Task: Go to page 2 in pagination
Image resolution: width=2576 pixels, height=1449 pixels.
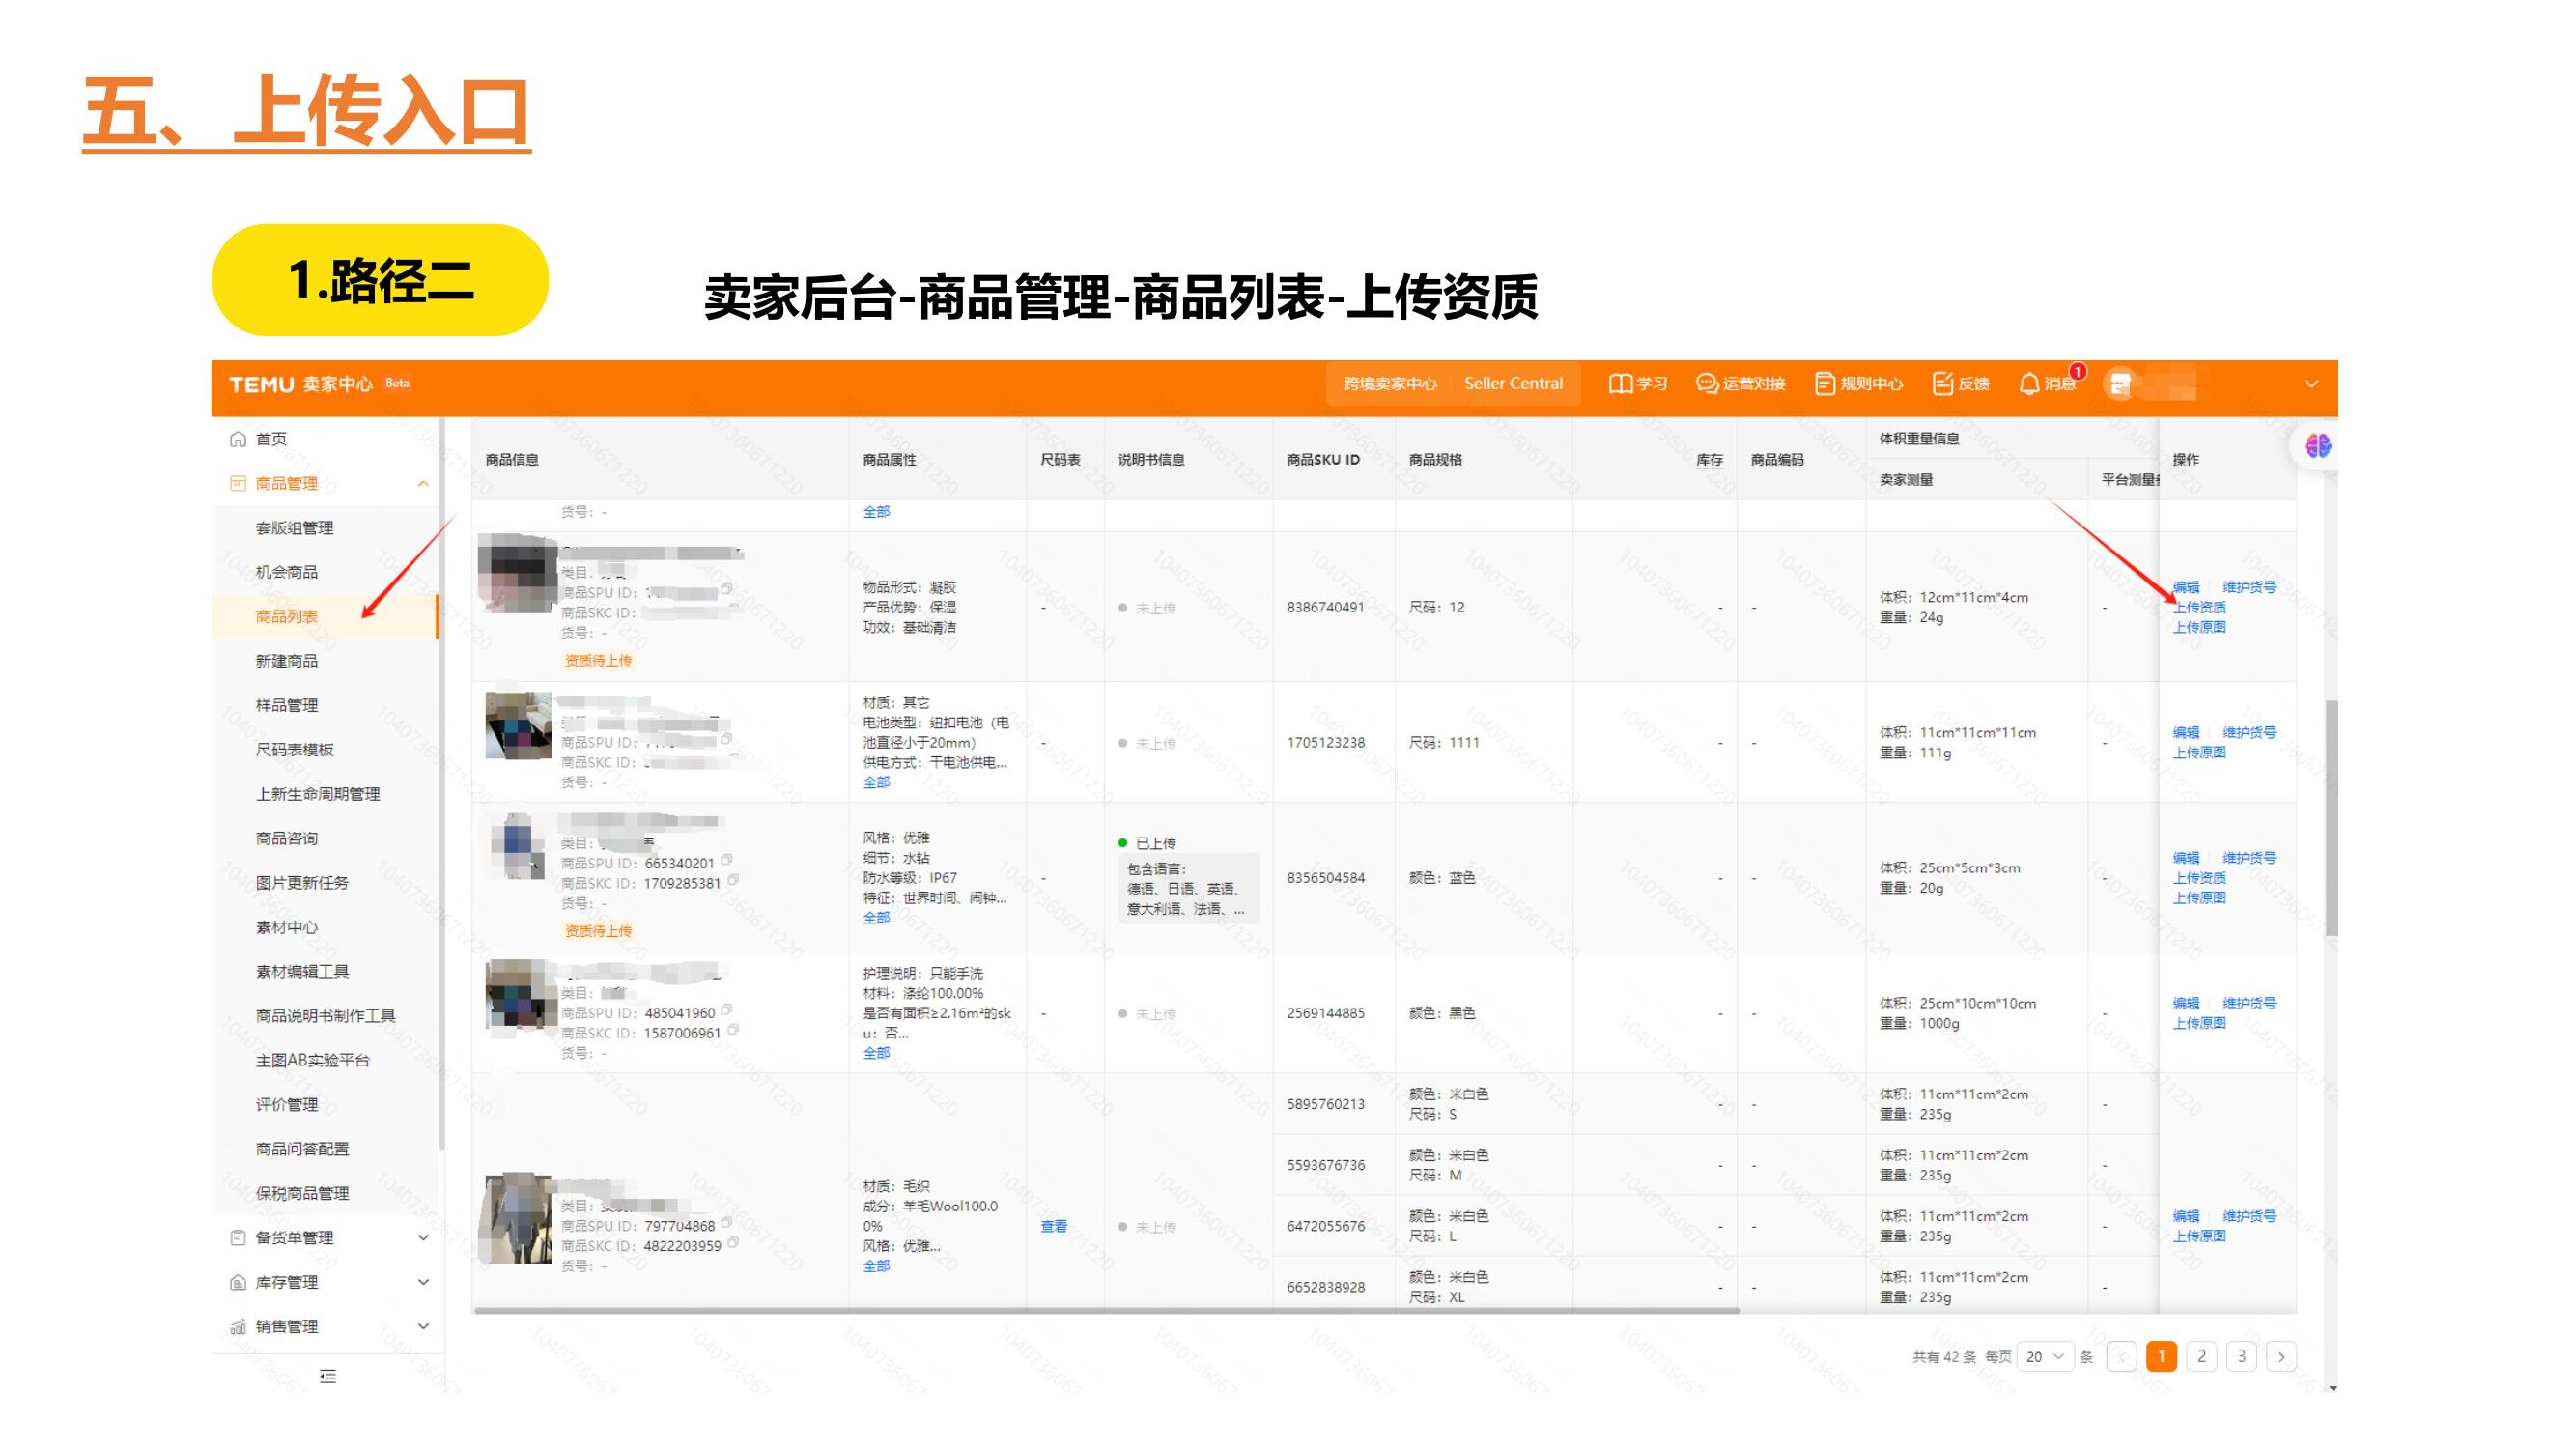Action: (x=2202, y=1357)
